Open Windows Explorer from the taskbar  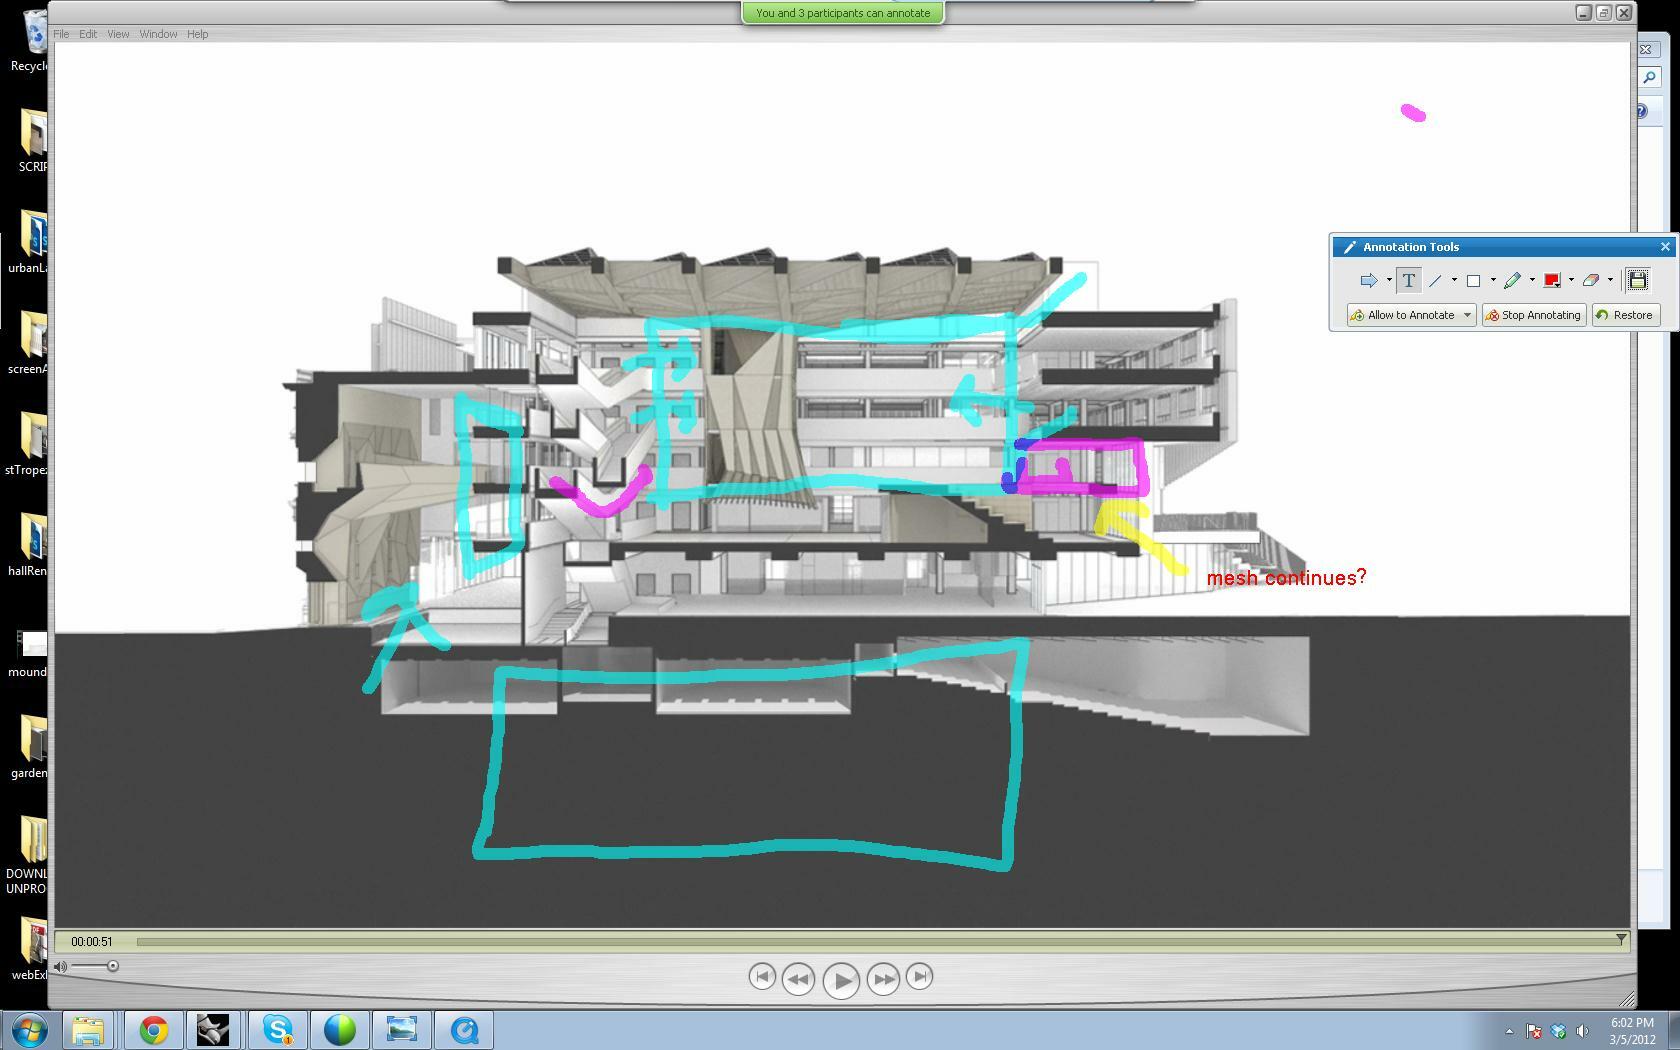tap(88, 1030)
